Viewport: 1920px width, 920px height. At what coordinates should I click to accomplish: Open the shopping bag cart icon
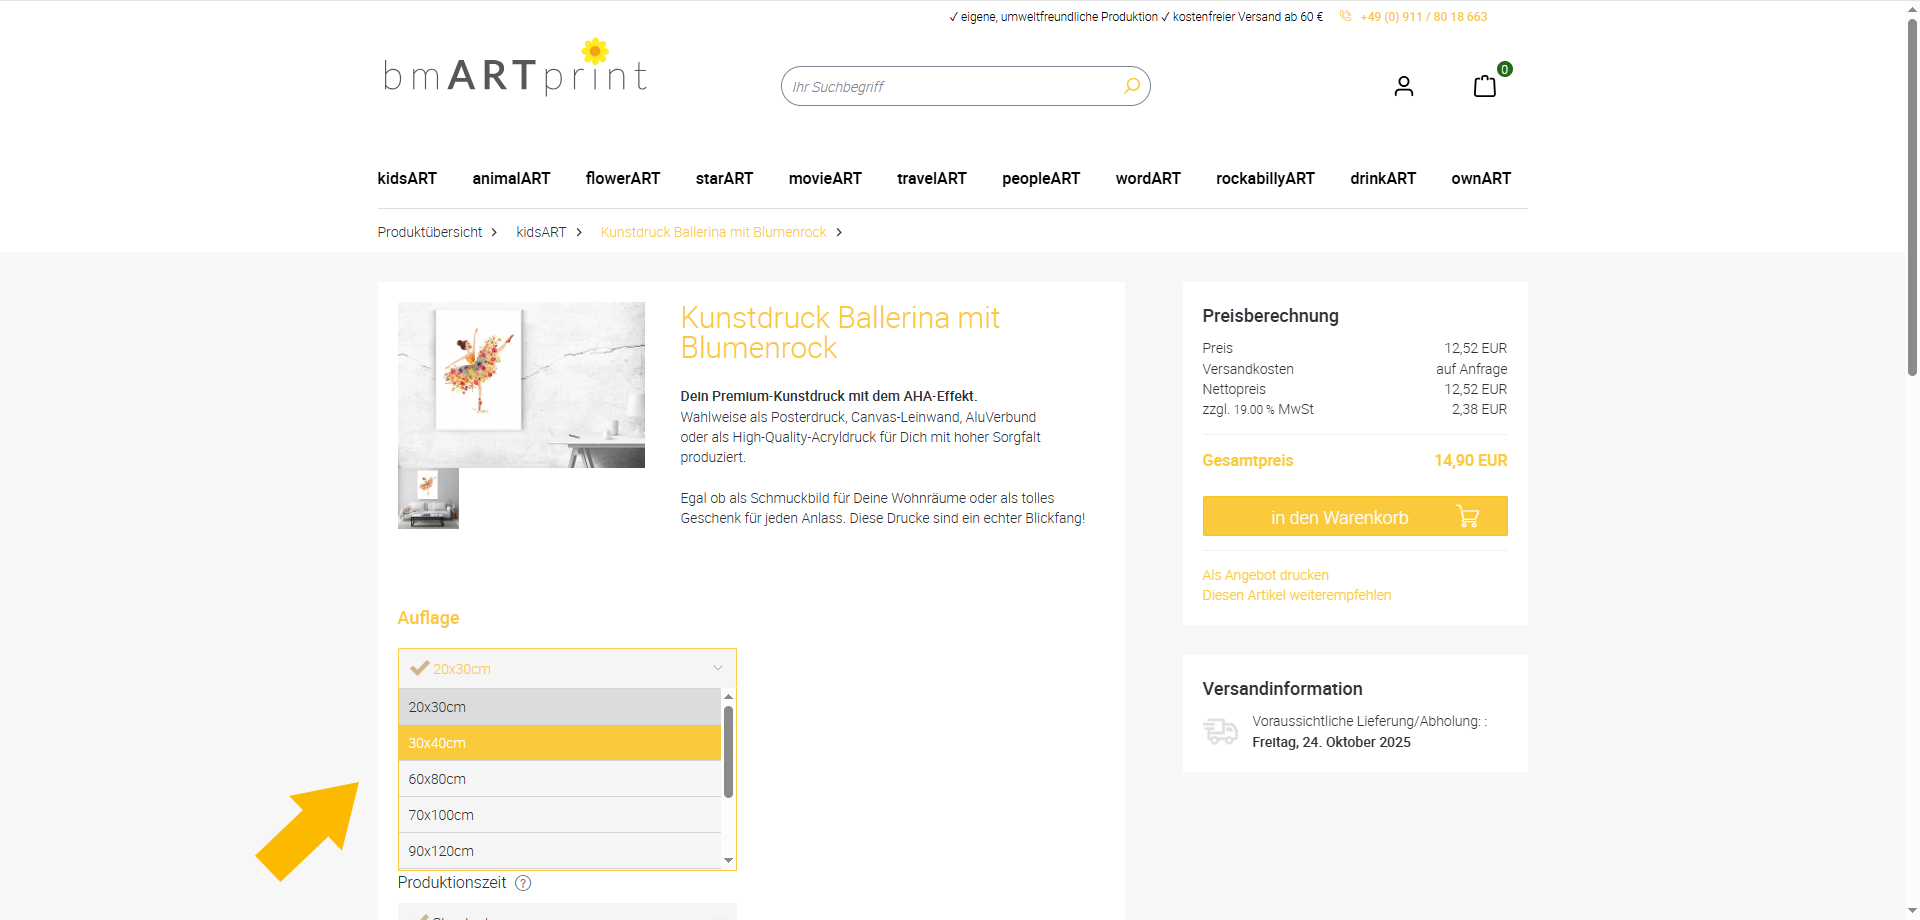click(x=1485, y=86)
